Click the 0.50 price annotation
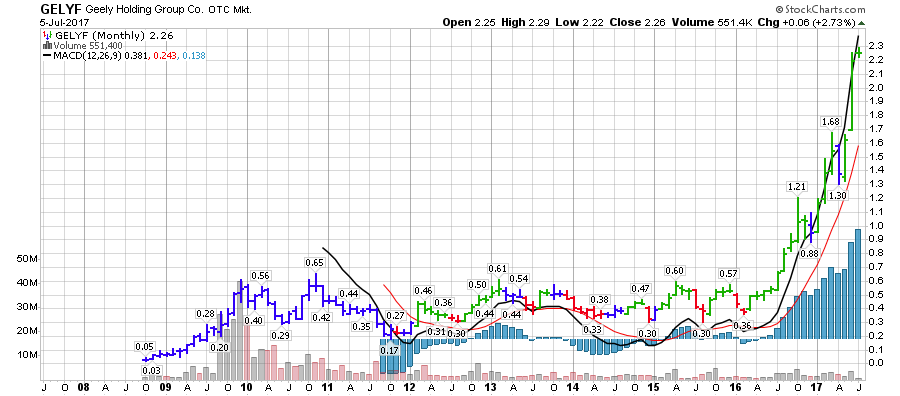Screen dimensions: 900x396 478,285
